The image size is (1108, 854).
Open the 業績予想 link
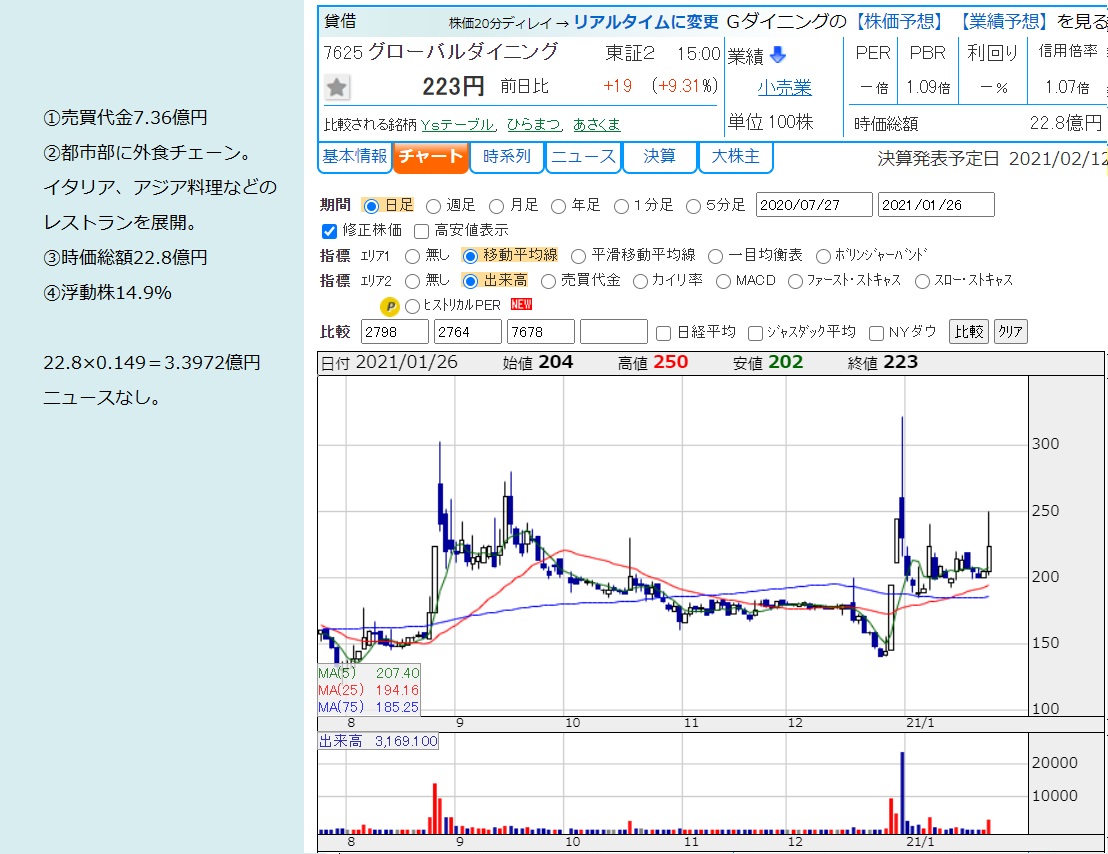pyautogui.click(x=1003, y=22)
